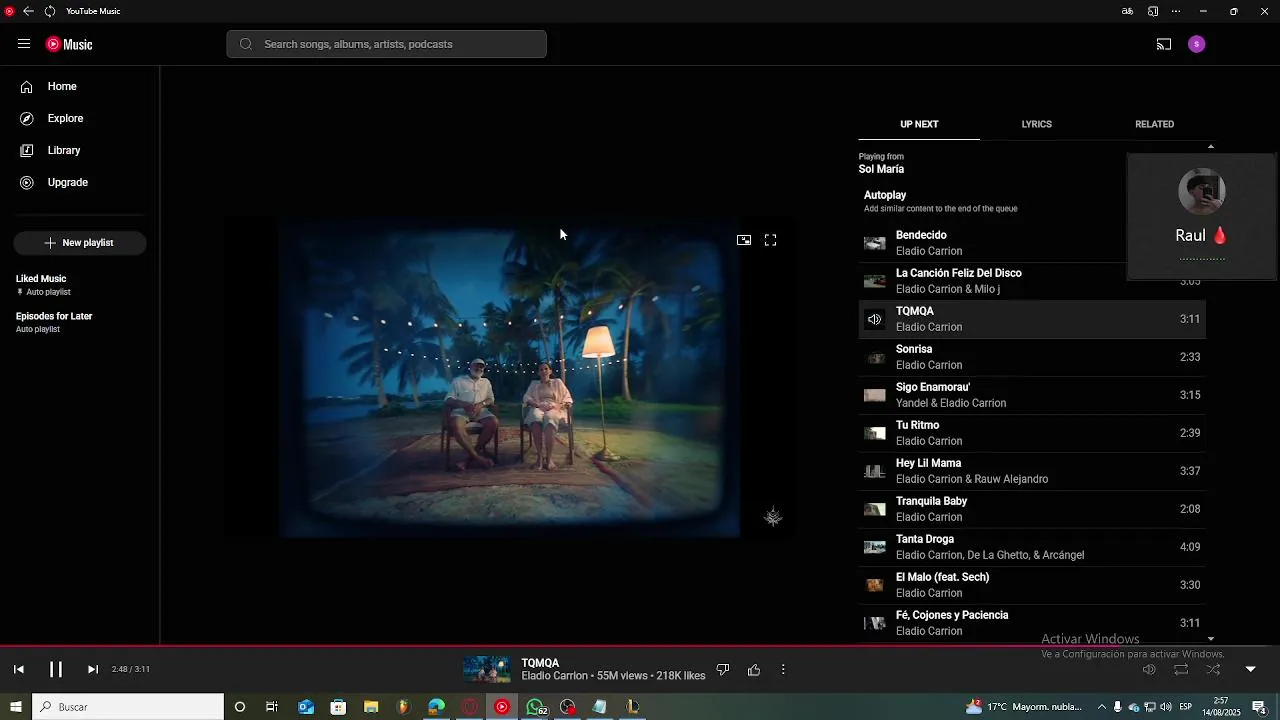Screen dimensions: 1280x720
Task: Open the Cast to device icon
Action: pyautogui.click(x=1164, y=44)
